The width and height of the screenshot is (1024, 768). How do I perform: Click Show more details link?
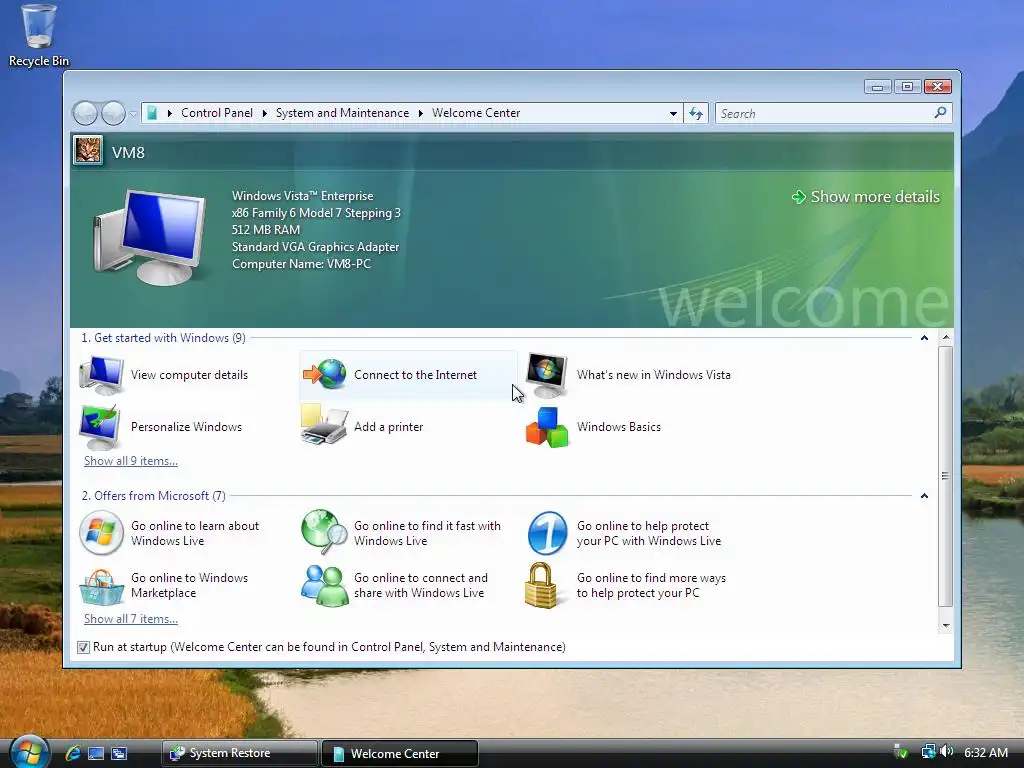865,197
